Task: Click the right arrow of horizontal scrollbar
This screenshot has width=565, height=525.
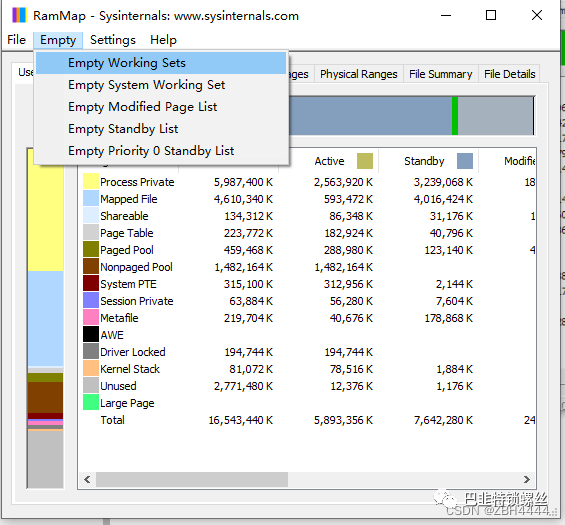Action: tap(527, 480)
